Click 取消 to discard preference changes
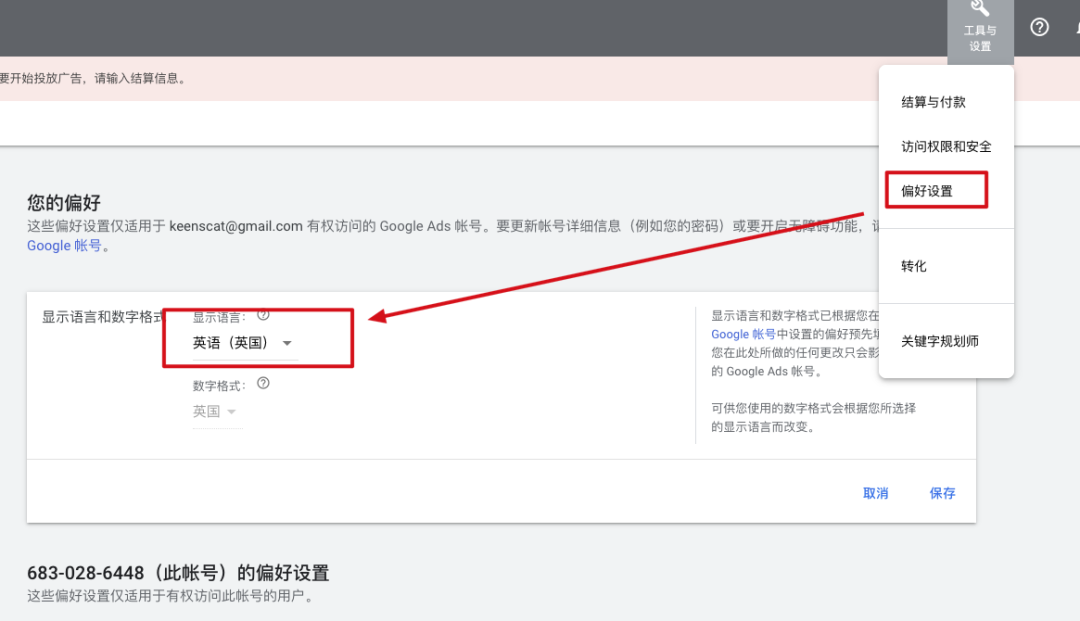 (x=876, y=493)
